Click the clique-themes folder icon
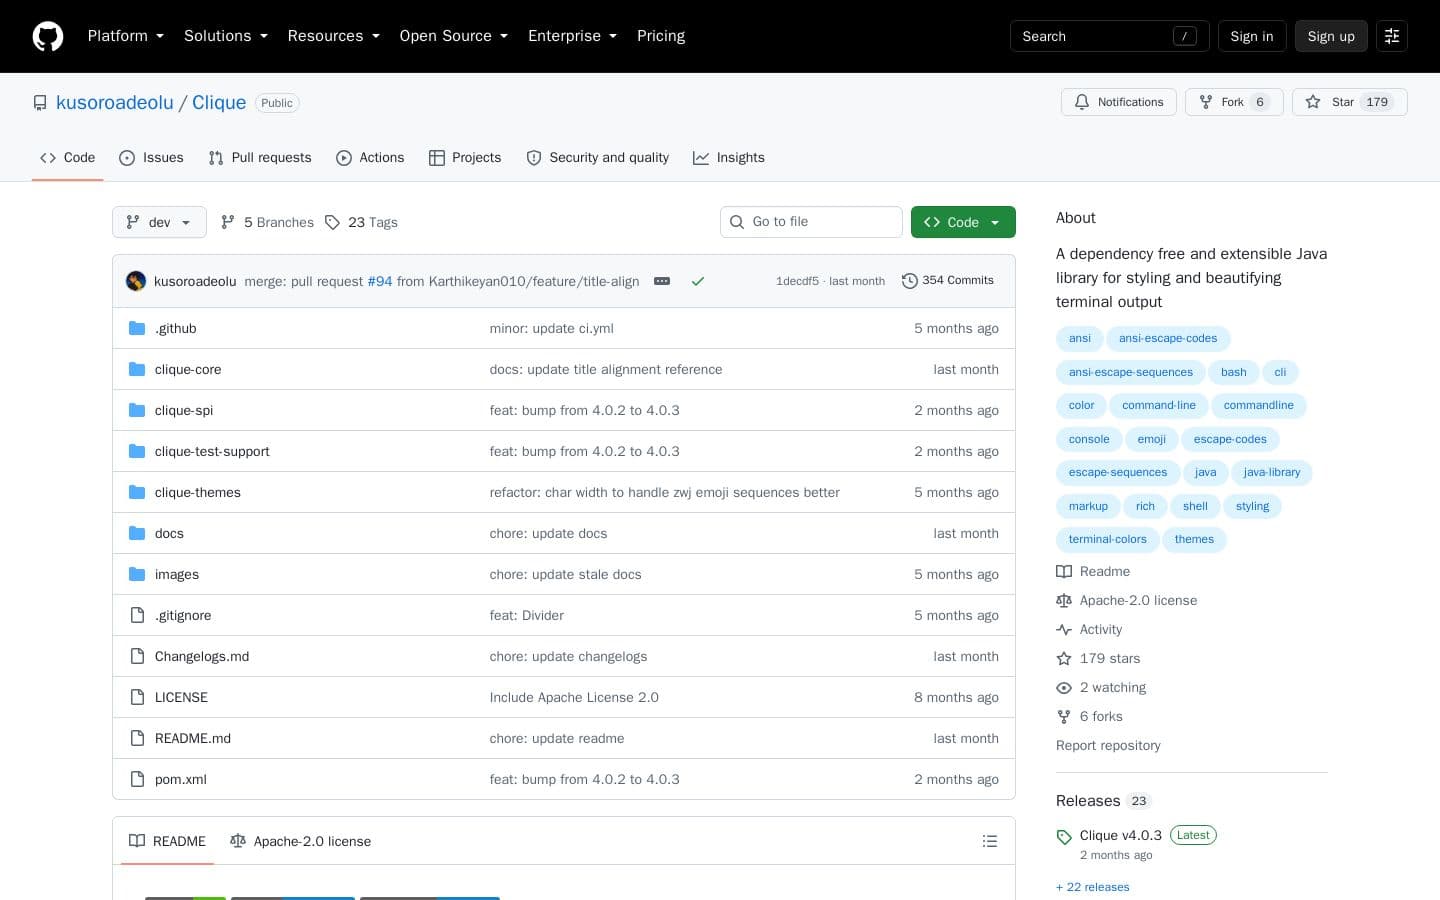 (137, 492)
